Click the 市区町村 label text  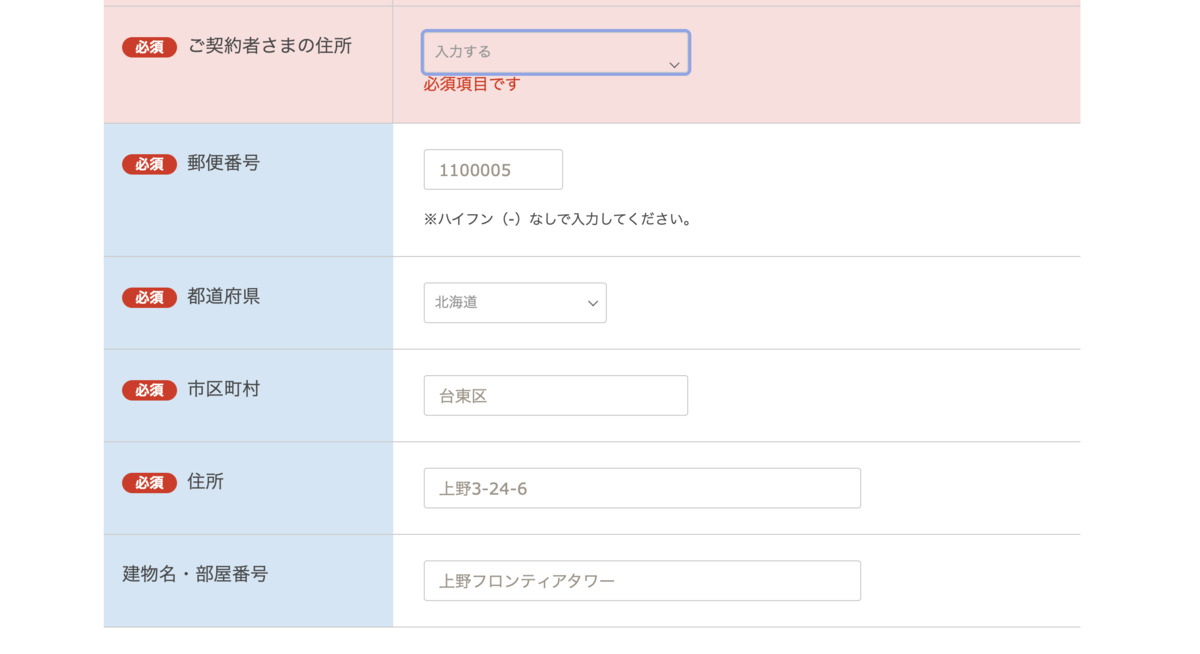(224, 389)
